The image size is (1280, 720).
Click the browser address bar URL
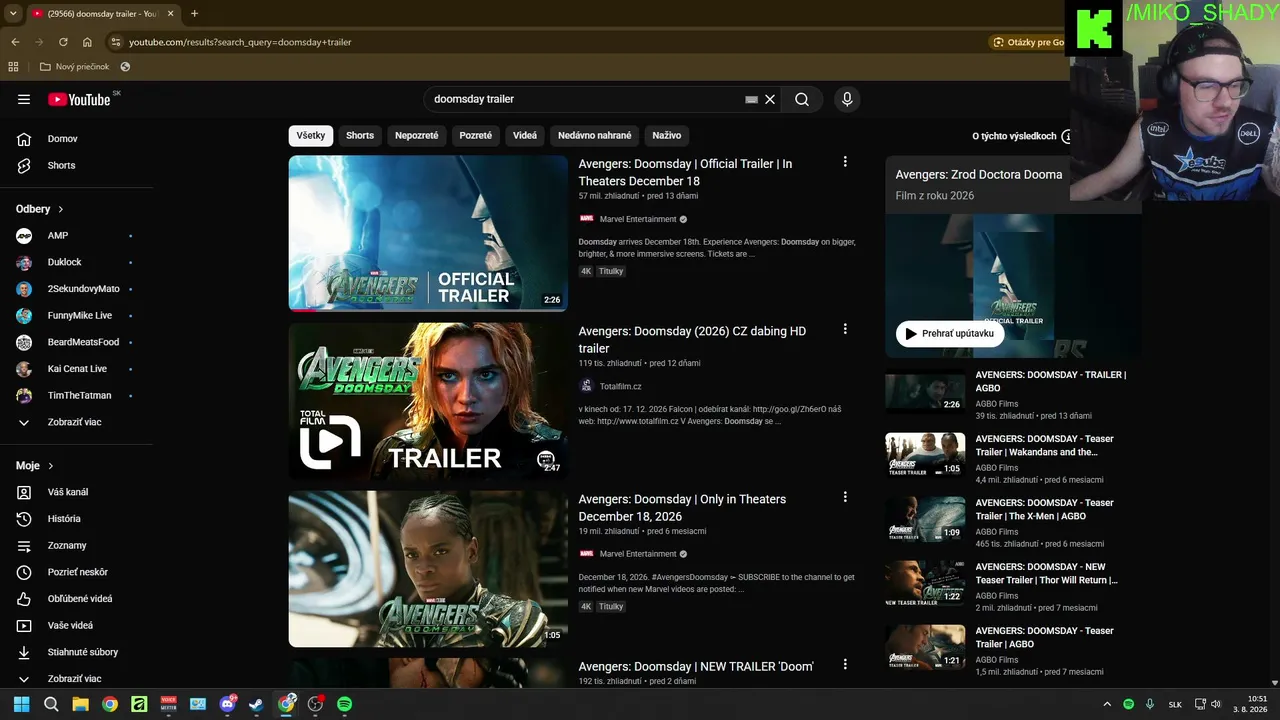tap(240, 42)
